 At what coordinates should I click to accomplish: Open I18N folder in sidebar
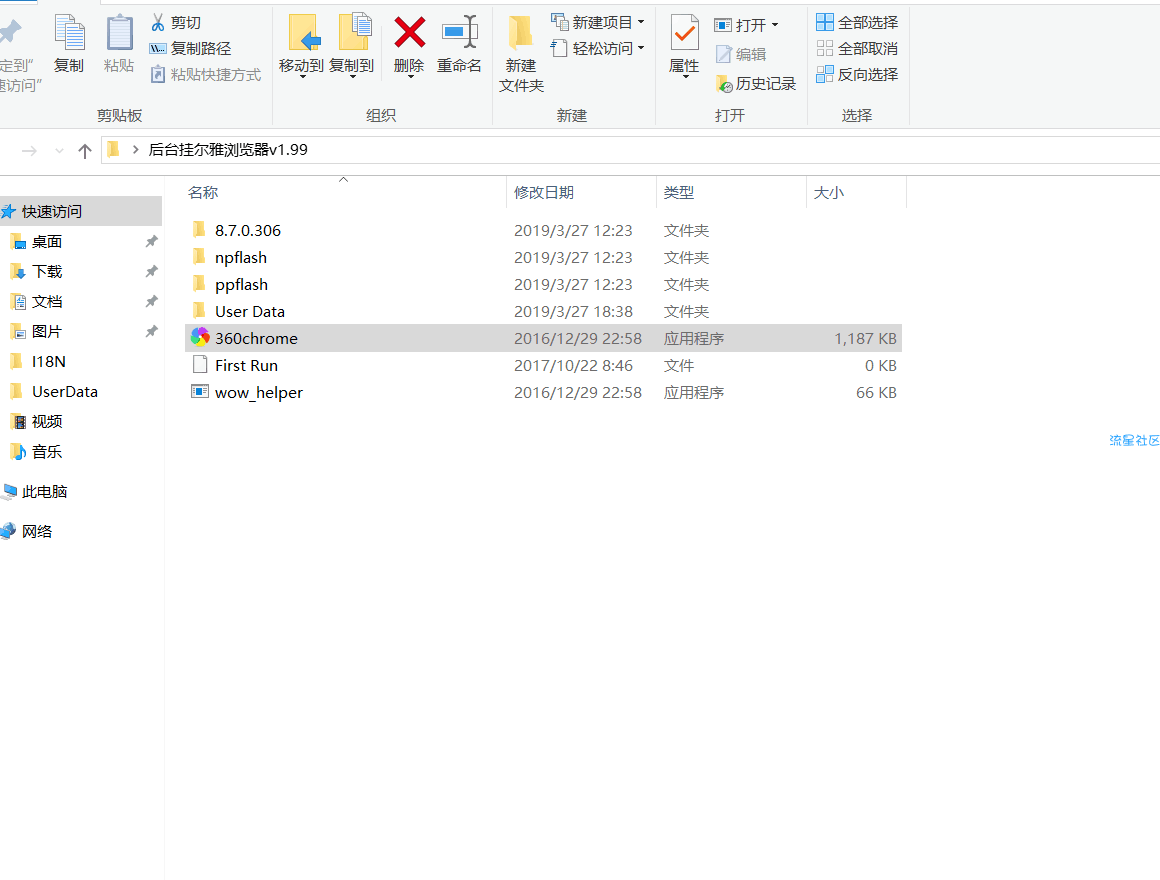click(x=49, y=362)
